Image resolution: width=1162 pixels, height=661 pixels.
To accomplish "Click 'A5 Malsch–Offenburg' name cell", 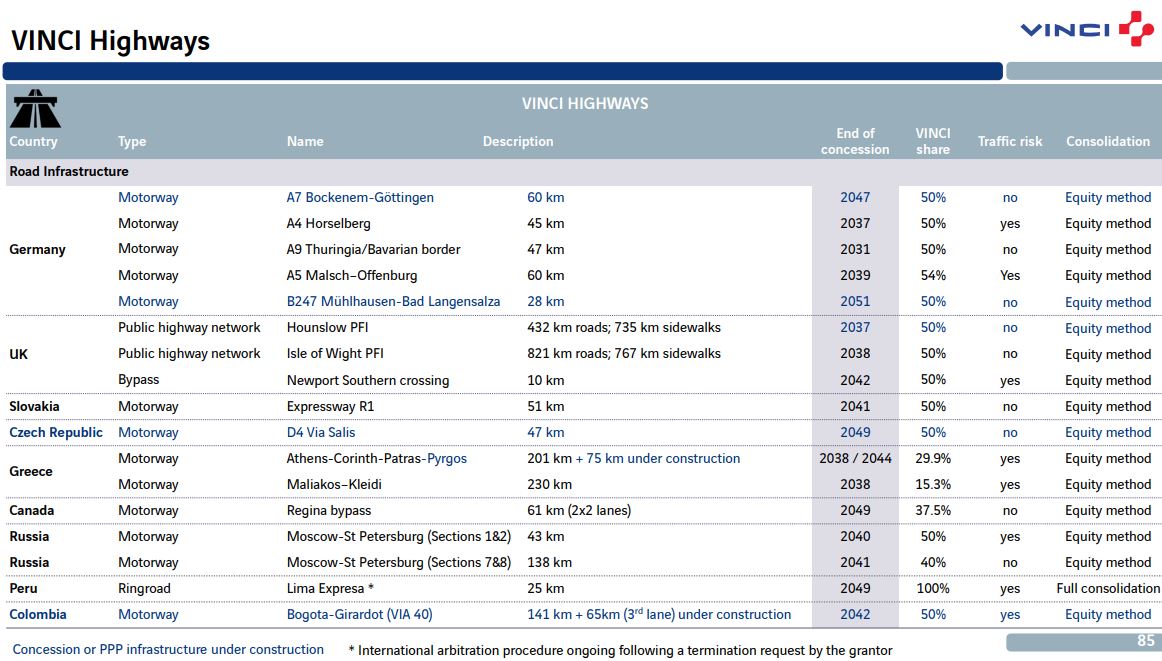I will 352,275.
